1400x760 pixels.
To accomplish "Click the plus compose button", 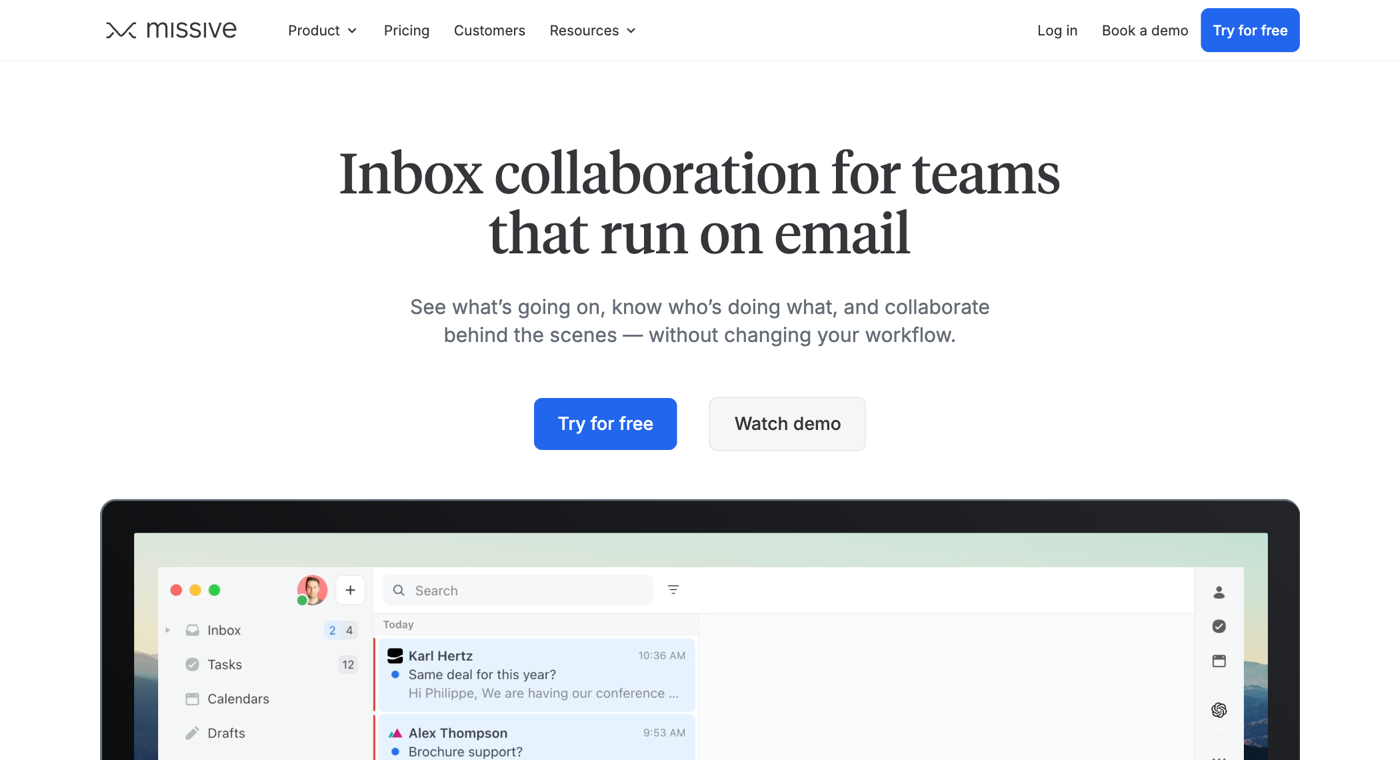I will click(350, 590).
